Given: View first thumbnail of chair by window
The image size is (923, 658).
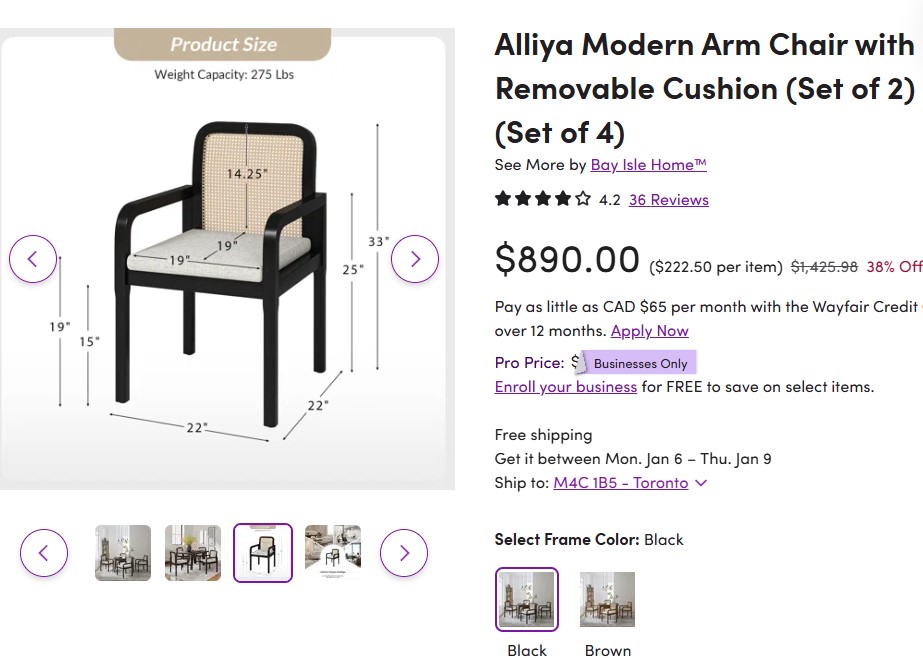Looking at the screenshot, I should pyautogui.click(x=123, y=553).
